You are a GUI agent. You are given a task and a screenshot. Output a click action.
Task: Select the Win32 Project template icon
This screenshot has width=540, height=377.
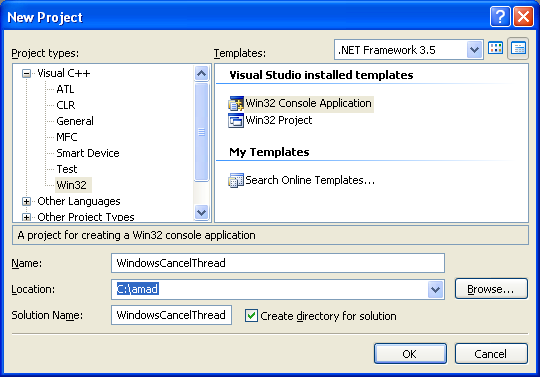tap(236, 121)
